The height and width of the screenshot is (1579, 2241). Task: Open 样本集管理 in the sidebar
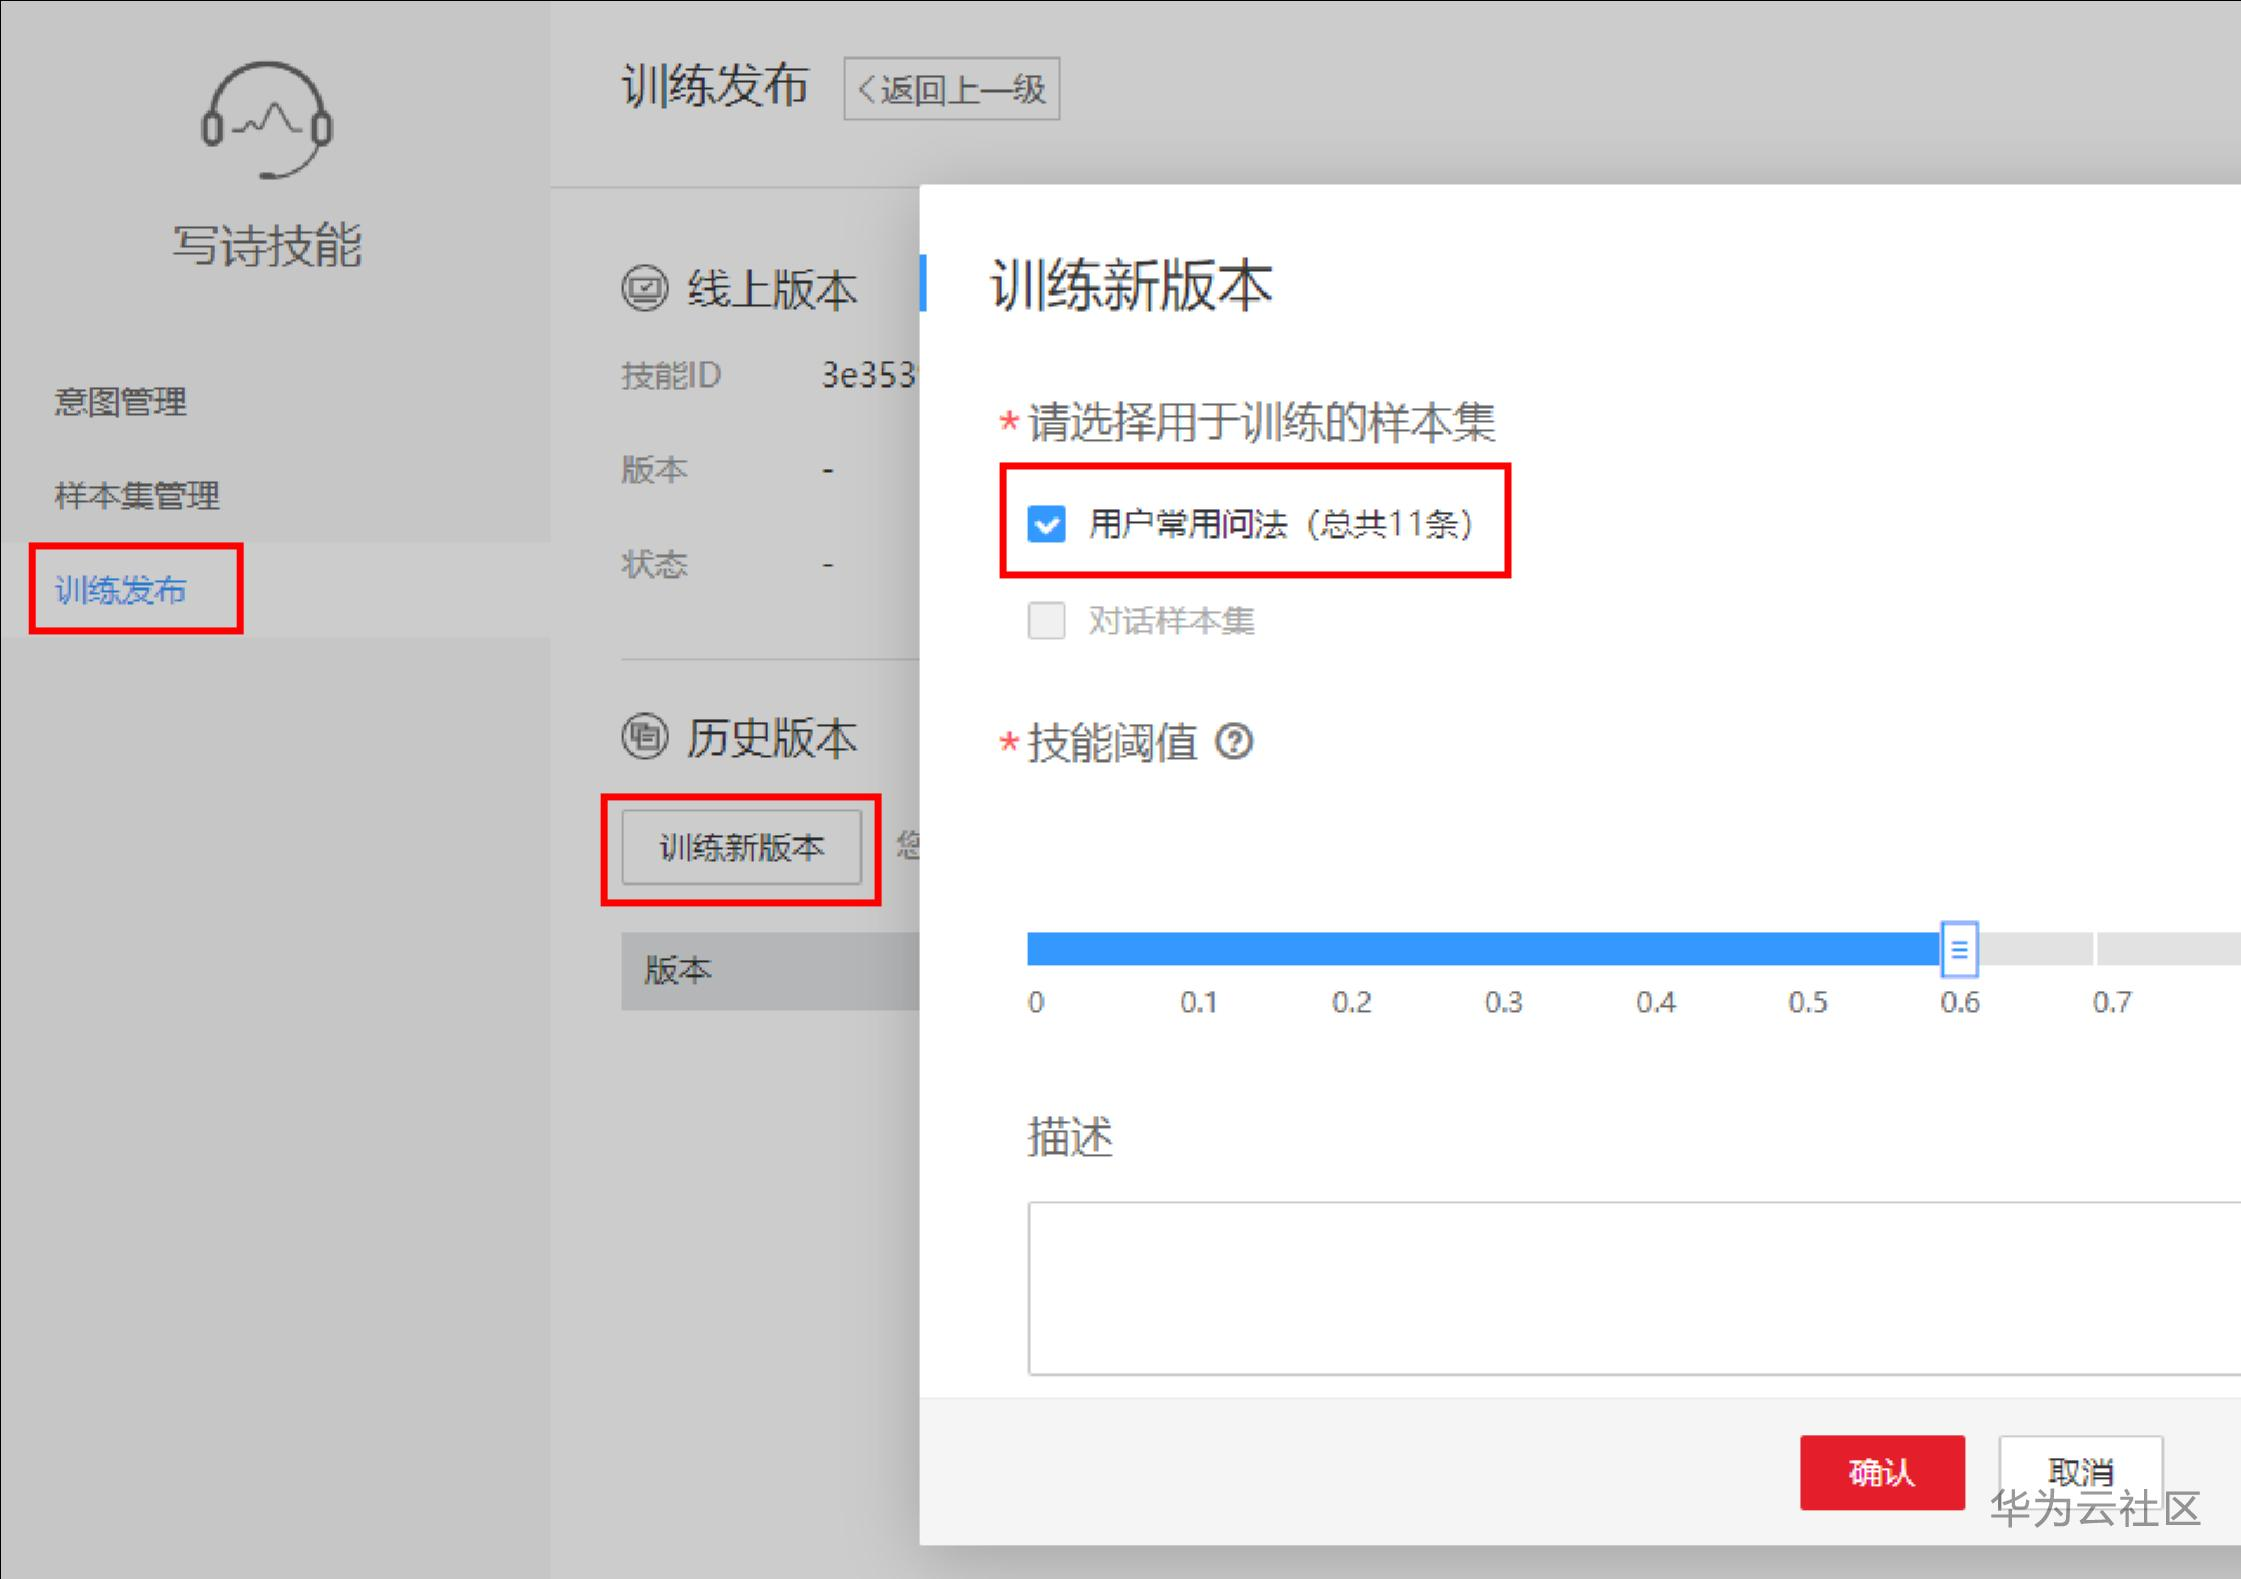tap(137, 495)
